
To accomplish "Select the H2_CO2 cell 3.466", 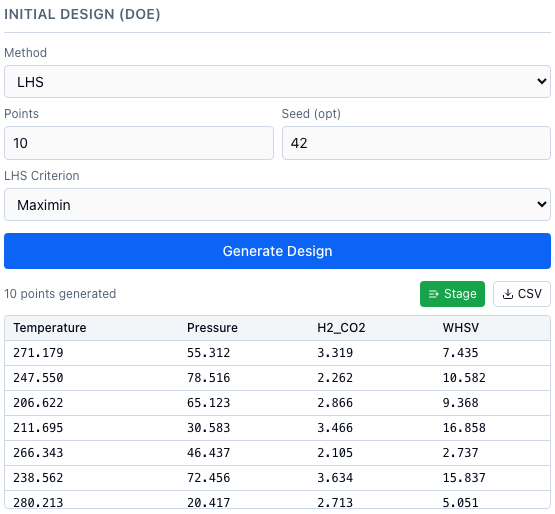I will point(335,428).
